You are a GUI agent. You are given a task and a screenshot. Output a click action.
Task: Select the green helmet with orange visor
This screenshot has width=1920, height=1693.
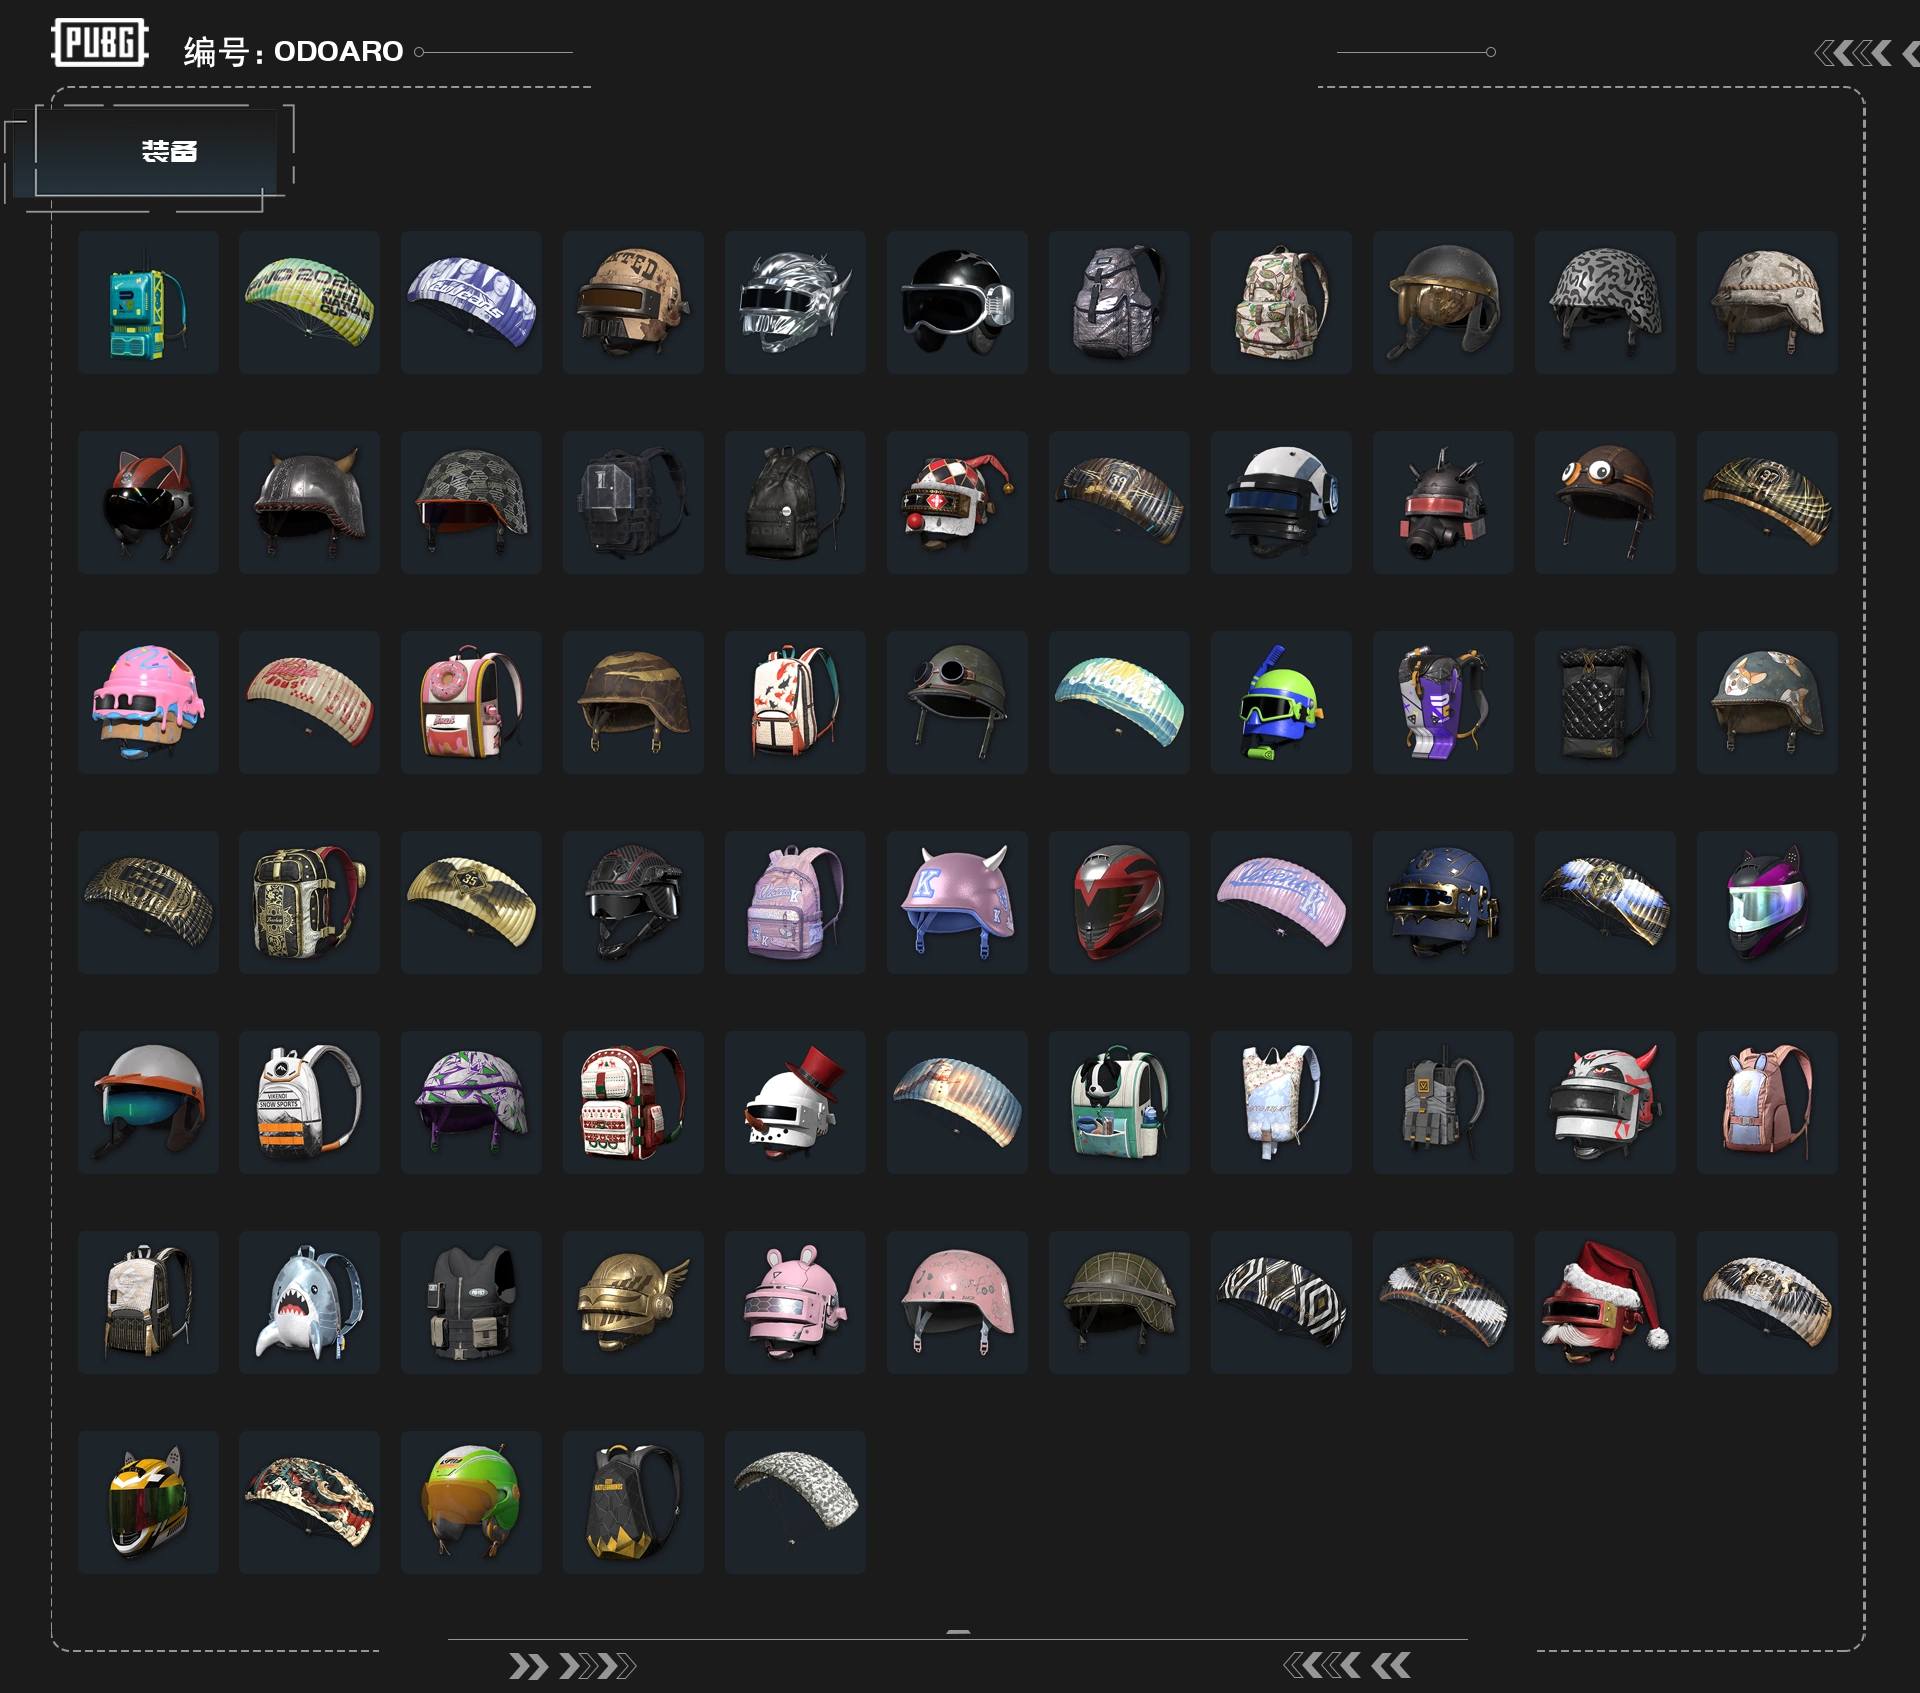(472, 1502)
